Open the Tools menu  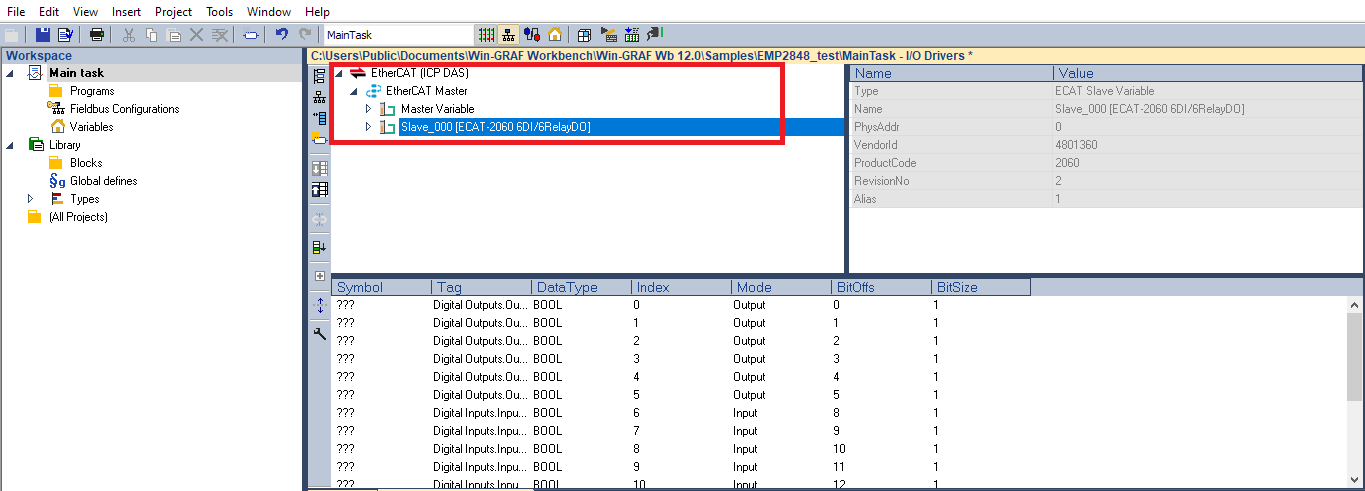(x=220, y=12)
